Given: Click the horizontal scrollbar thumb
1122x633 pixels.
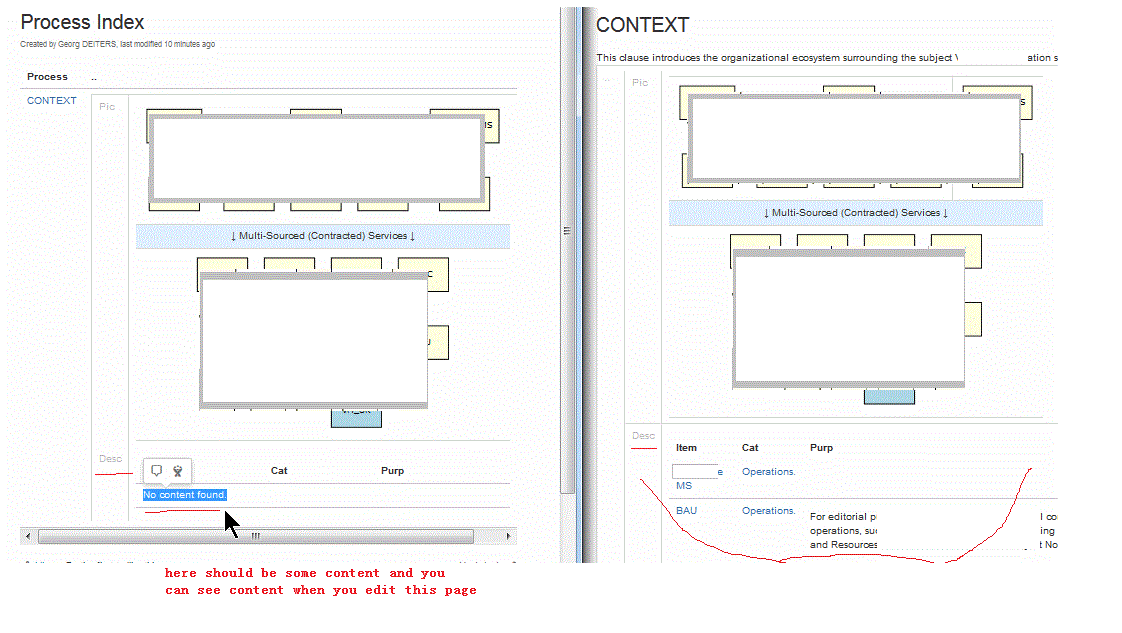Looking at the screenshot, I should pyautogui.click(x=255, y=536).
